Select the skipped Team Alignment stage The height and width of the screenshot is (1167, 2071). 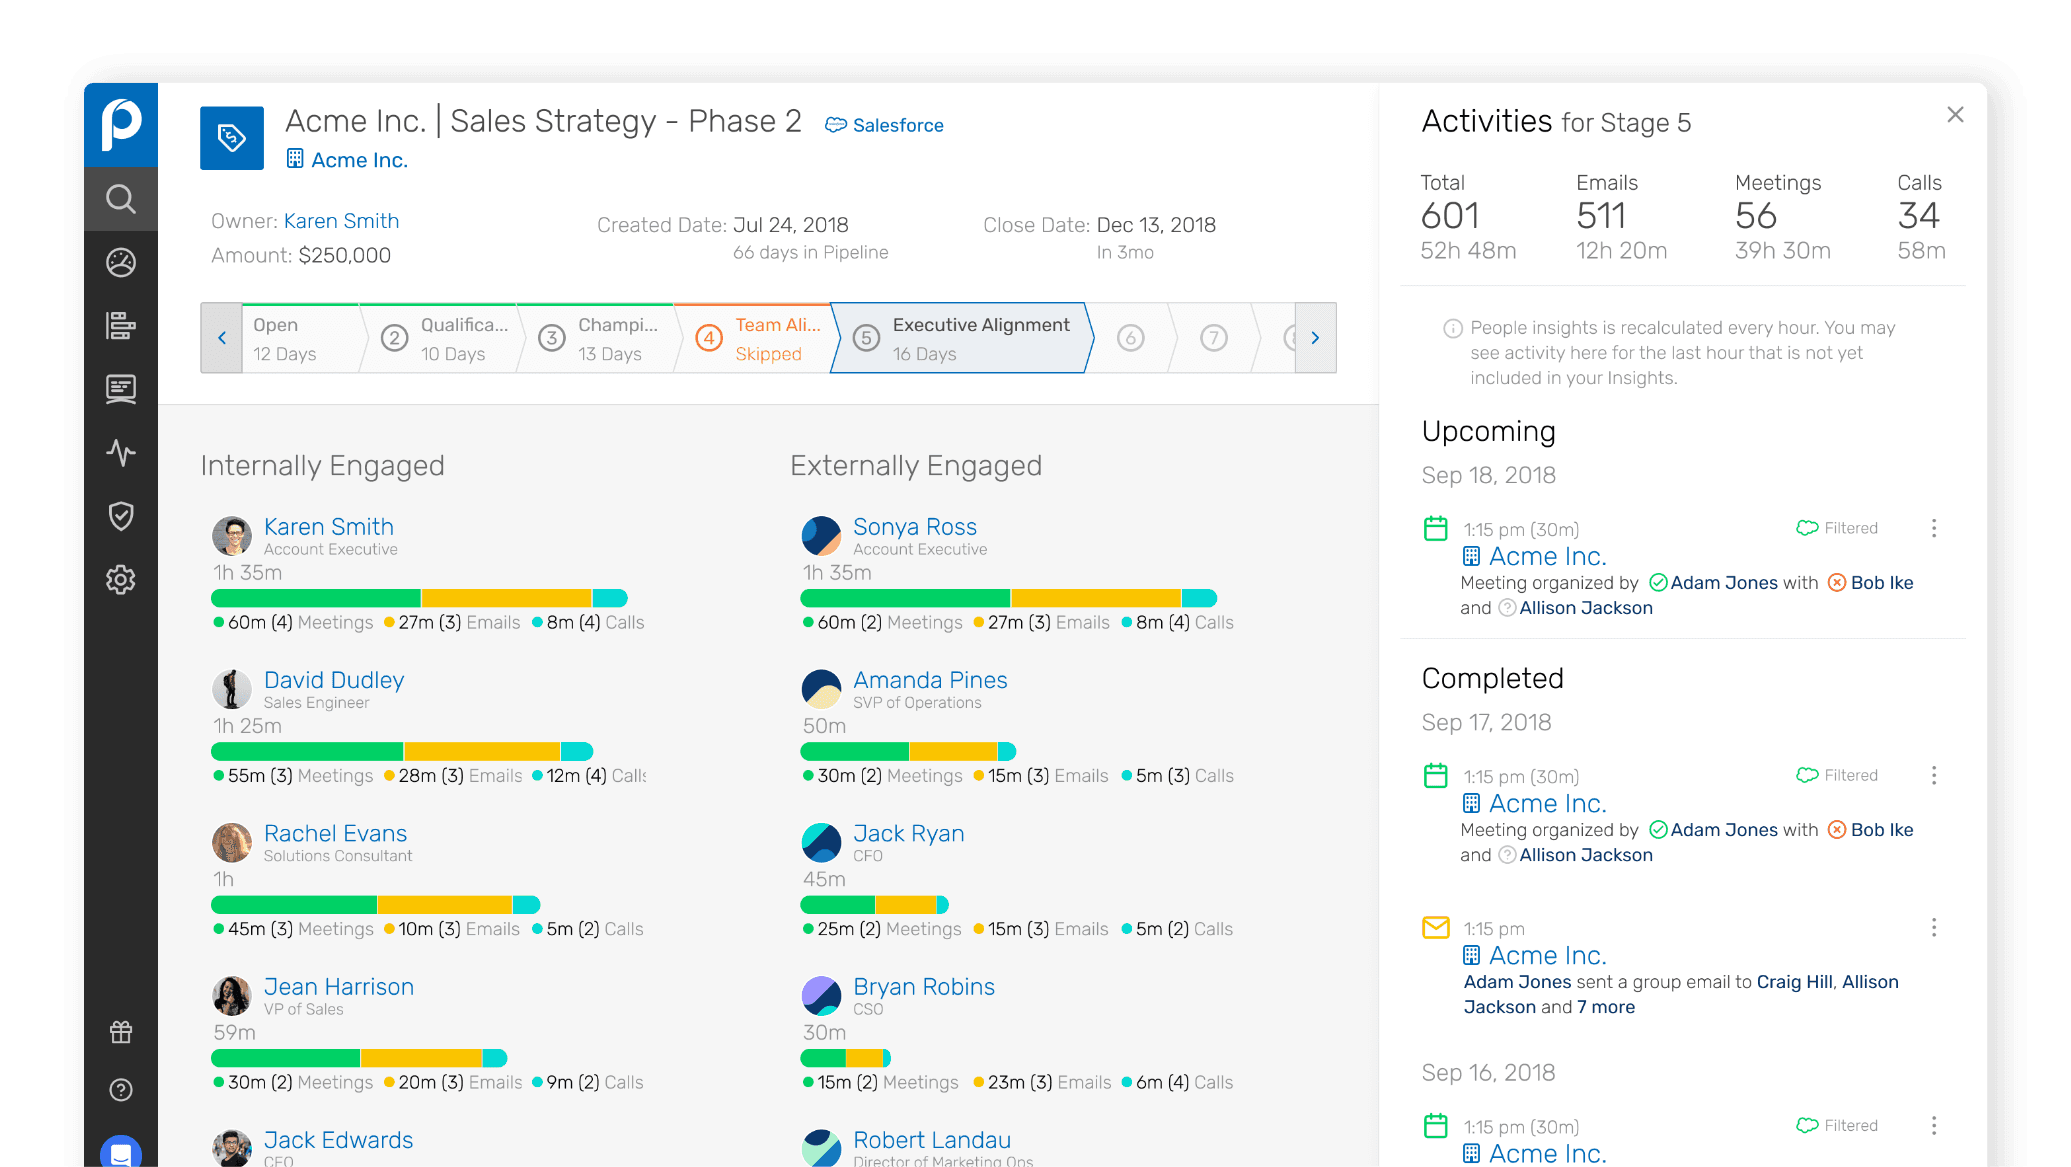[x=756, y=338]
